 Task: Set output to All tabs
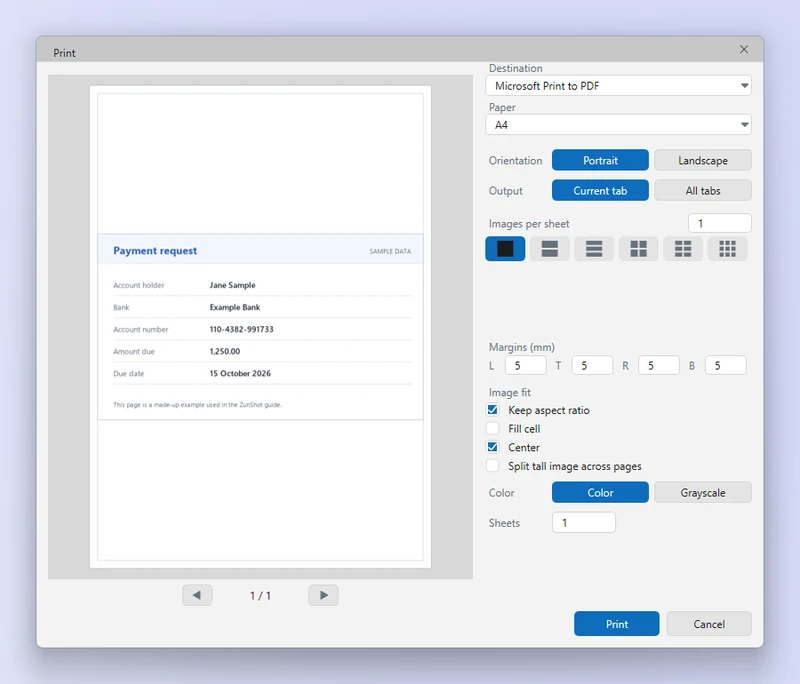pyautogui.click(x=703, y=190)
